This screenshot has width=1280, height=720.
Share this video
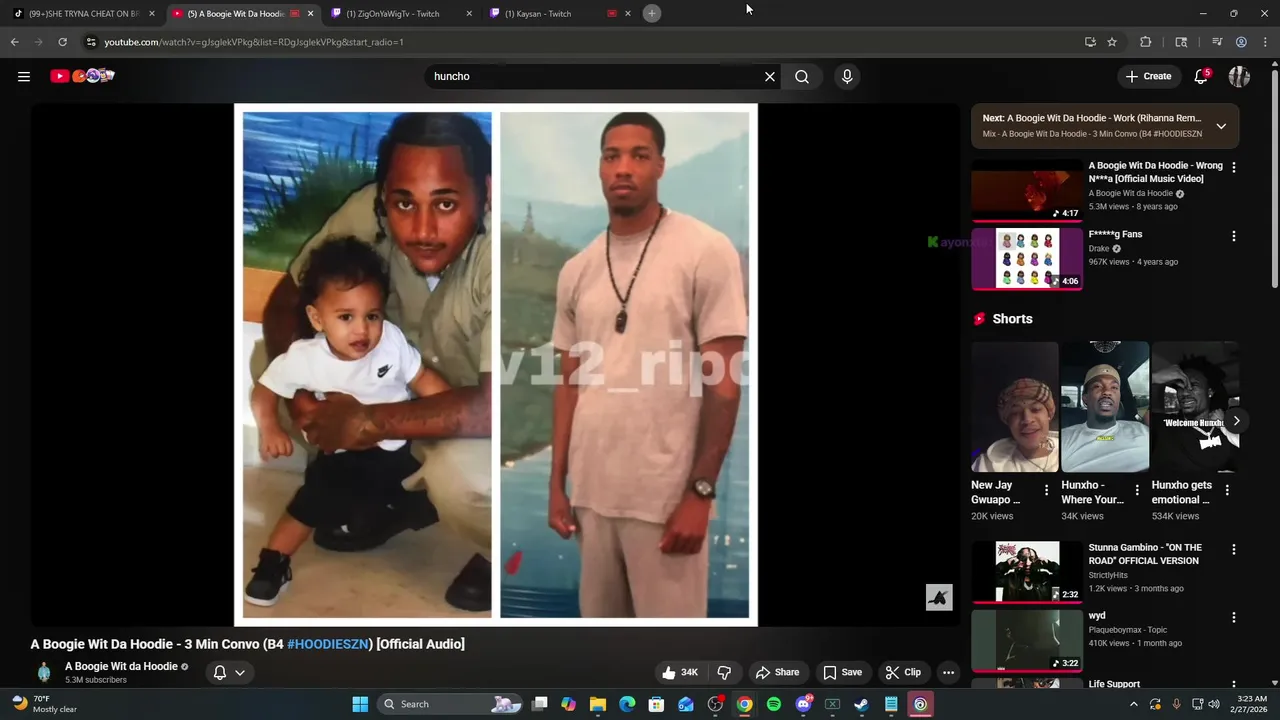(777, 672)
